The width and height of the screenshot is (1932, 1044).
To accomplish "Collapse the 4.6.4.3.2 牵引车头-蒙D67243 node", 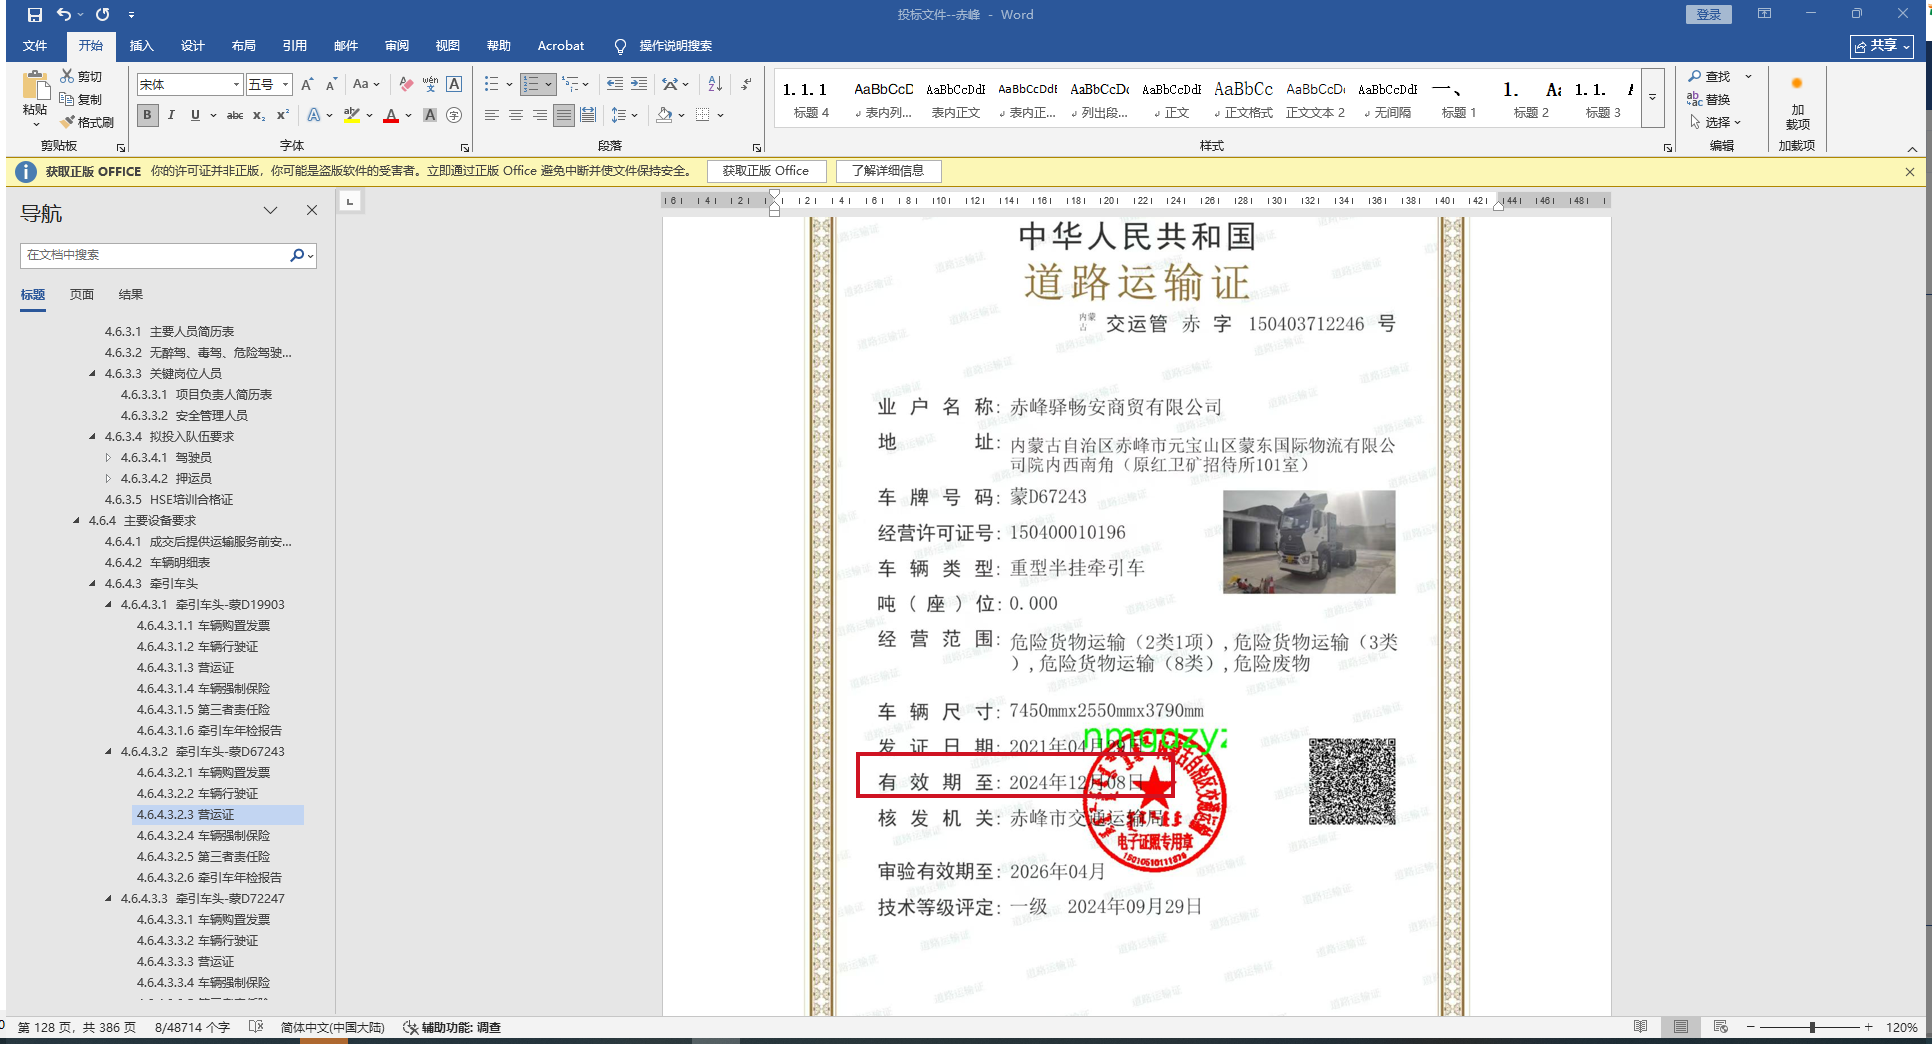I will 109,752.
